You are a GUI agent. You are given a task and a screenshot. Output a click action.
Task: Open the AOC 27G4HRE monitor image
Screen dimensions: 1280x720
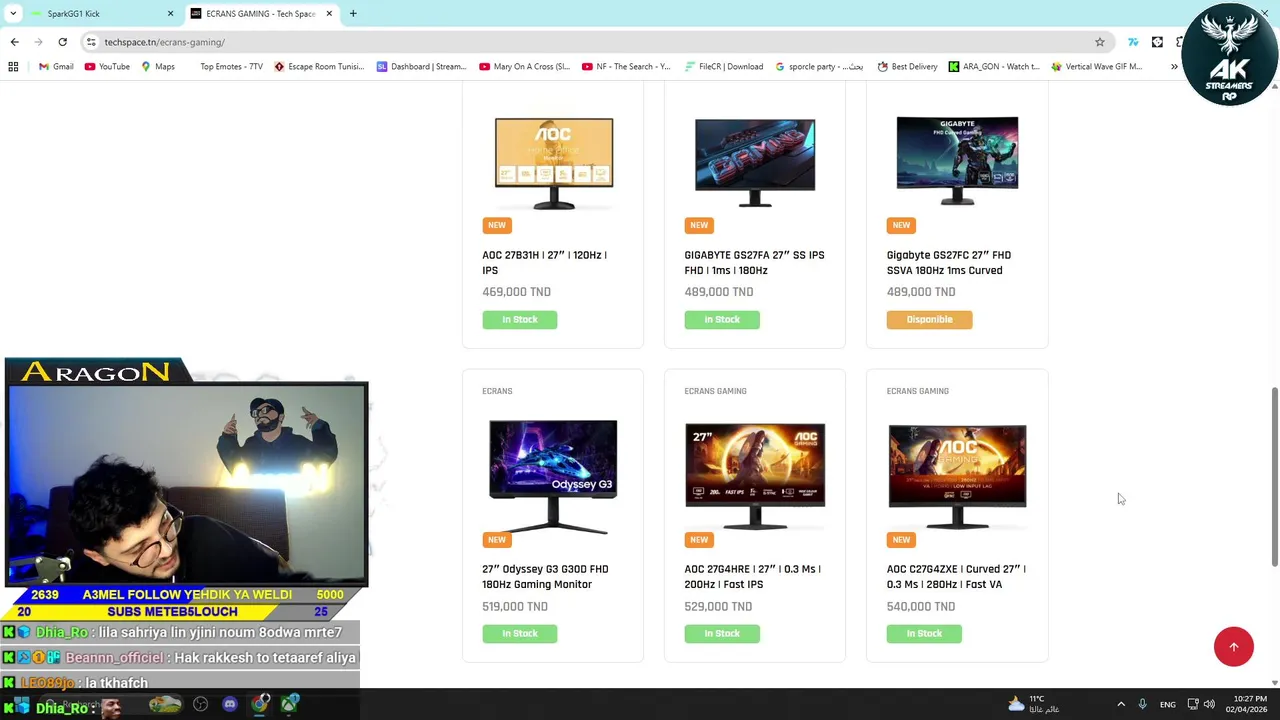755,476
